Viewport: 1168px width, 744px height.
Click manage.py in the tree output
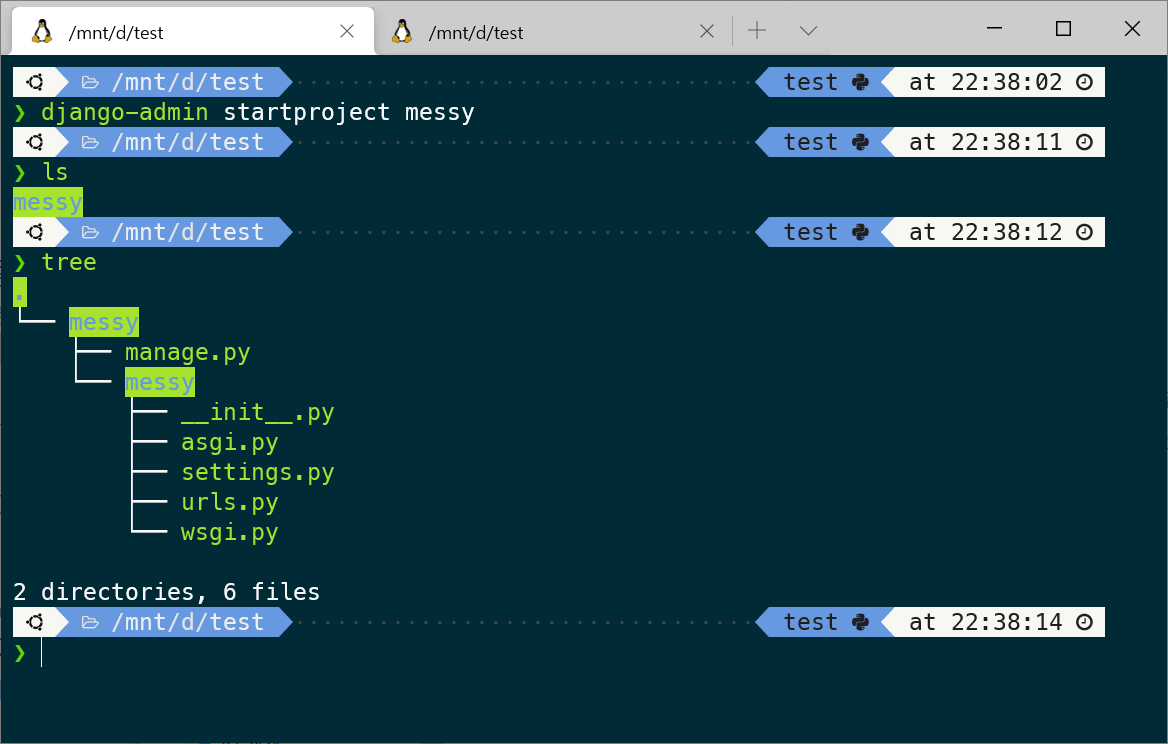click(188, 352)
